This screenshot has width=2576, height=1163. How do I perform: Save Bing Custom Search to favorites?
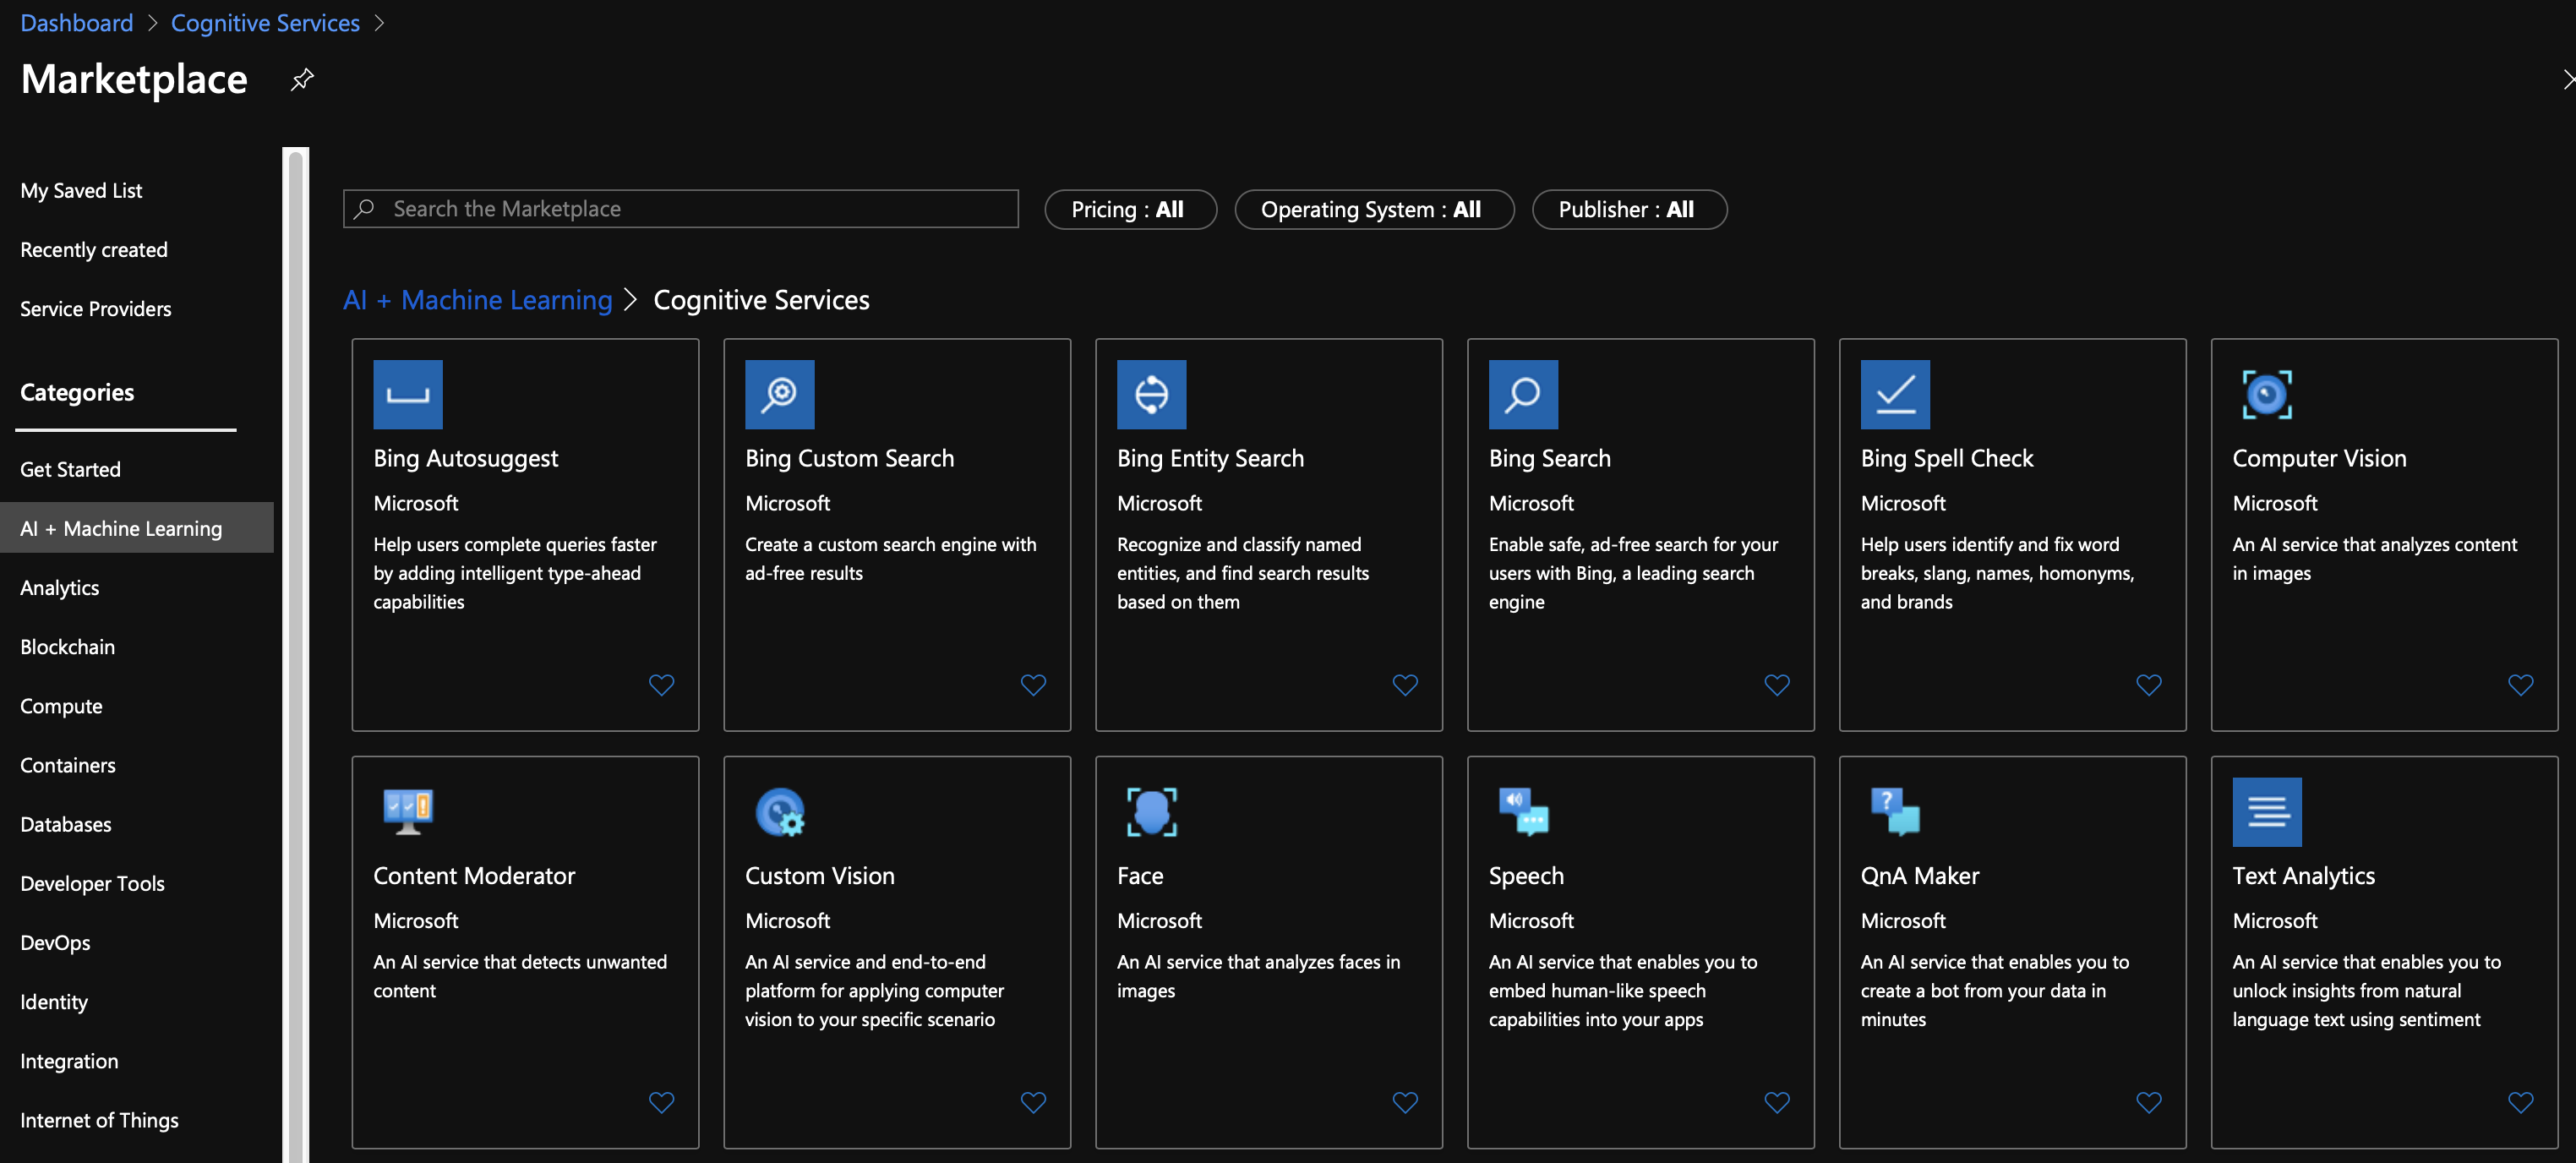pos(1034,685)
